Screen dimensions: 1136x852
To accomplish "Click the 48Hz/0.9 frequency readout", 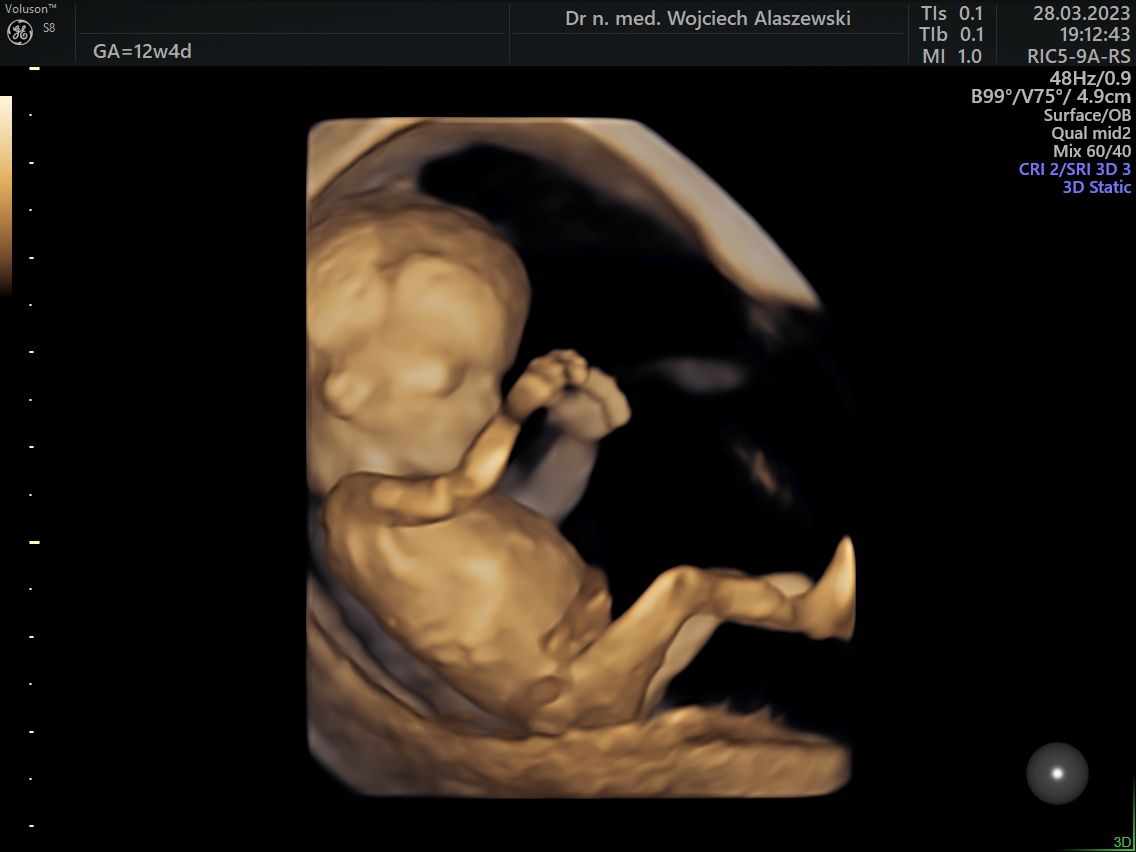I will coord(1090,78).
